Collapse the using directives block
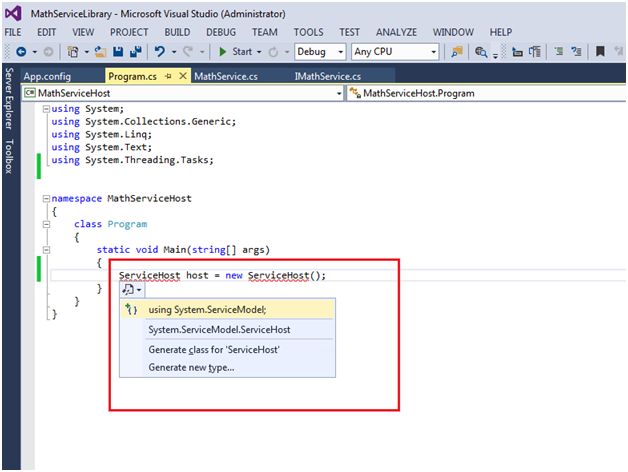 pyautogui.click(x=46, y=109)
